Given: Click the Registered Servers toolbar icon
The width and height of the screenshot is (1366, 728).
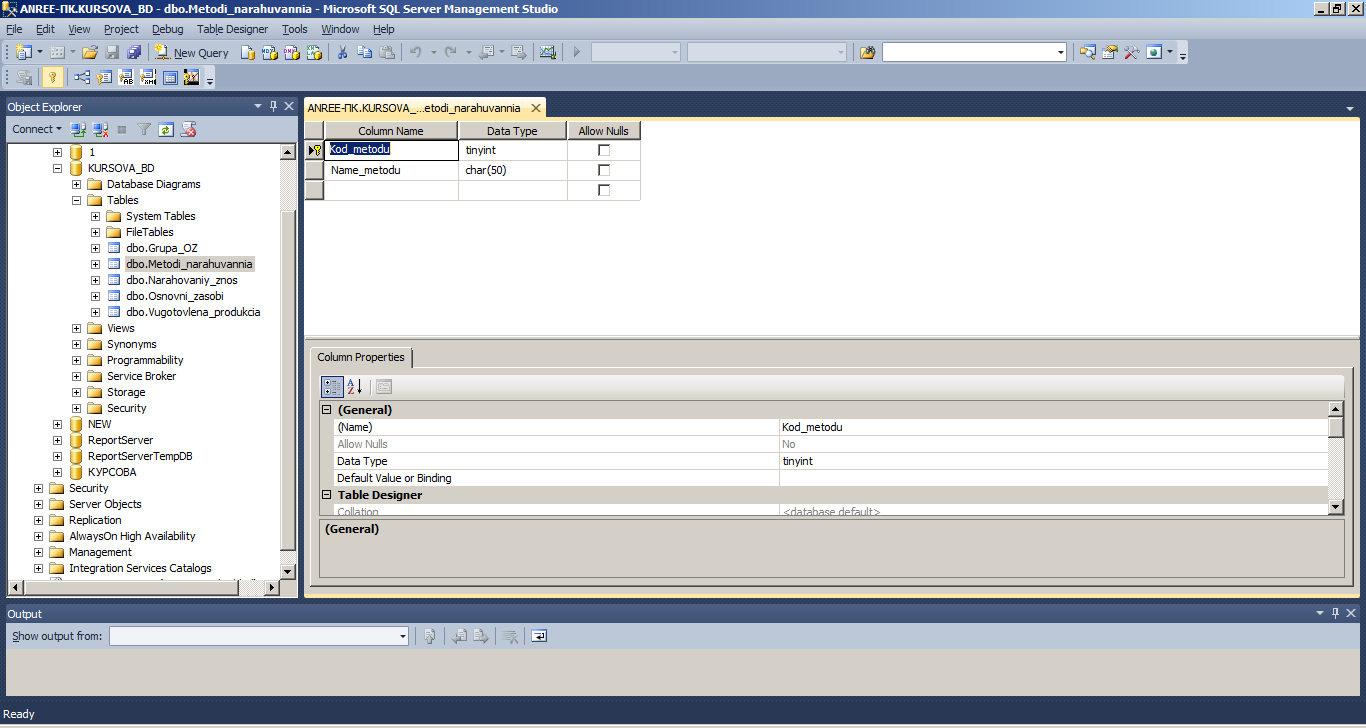Looking at the screenshot, I should click(1088, 52).
